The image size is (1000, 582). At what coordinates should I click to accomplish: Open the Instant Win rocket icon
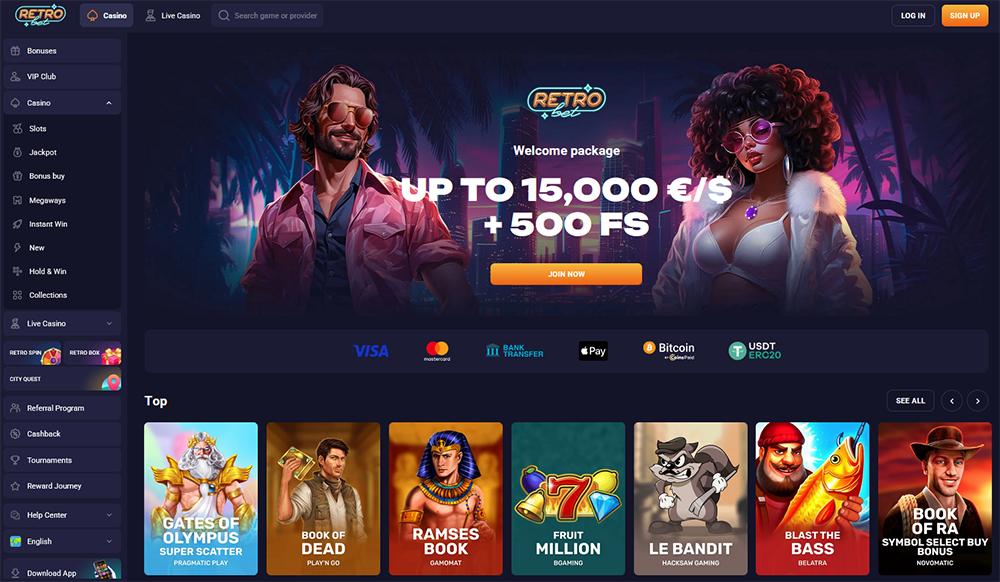click(x=17, y=224)
